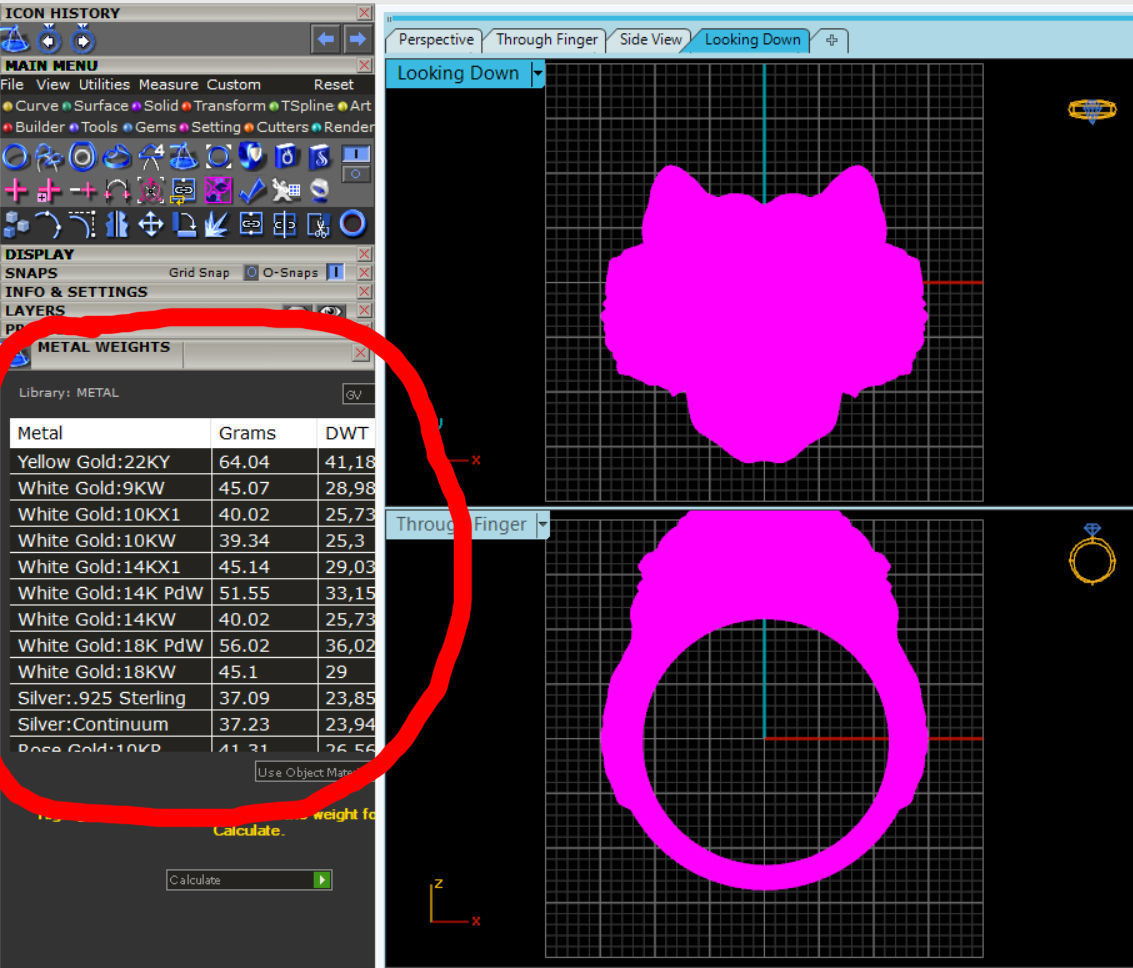Click the join chain-link icon
The height and width of the screenshot is (968, 1133).
click(x=251, y=225)
